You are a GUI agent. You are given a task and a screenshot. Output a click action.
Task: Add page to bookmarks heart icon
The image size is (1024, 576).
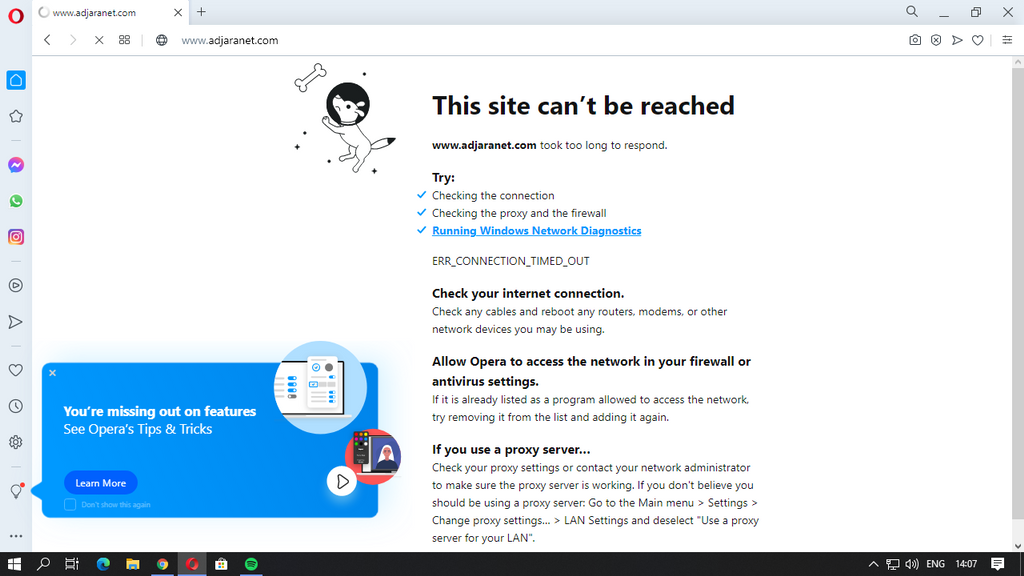[x=978, y=40]
